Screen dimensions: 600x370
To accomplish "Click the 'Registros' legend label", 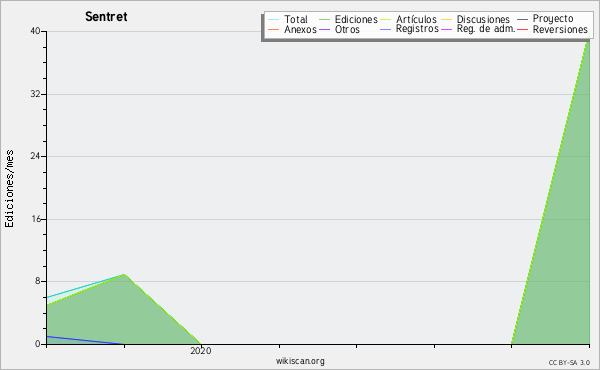I will (x=417, y=29).
